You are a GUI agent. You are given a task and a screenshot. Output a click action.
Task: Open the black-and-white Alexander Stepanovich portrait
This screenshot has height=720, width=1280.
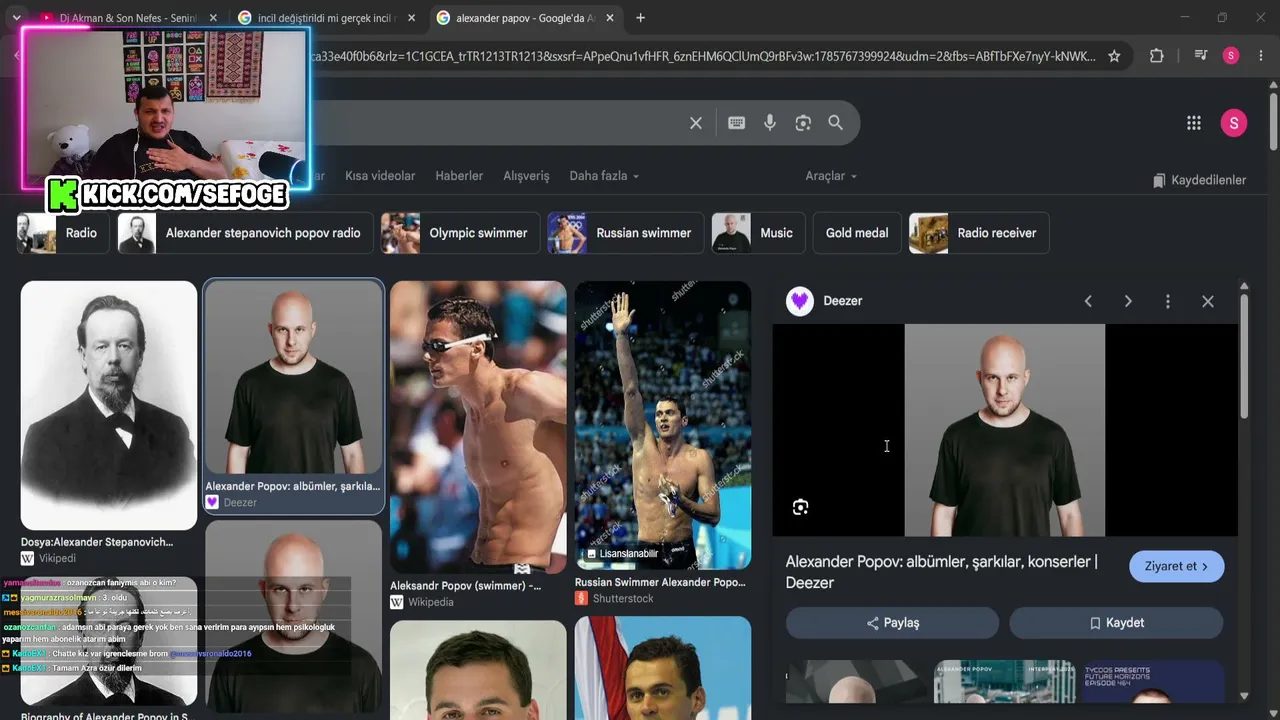(x=109, y=405)
